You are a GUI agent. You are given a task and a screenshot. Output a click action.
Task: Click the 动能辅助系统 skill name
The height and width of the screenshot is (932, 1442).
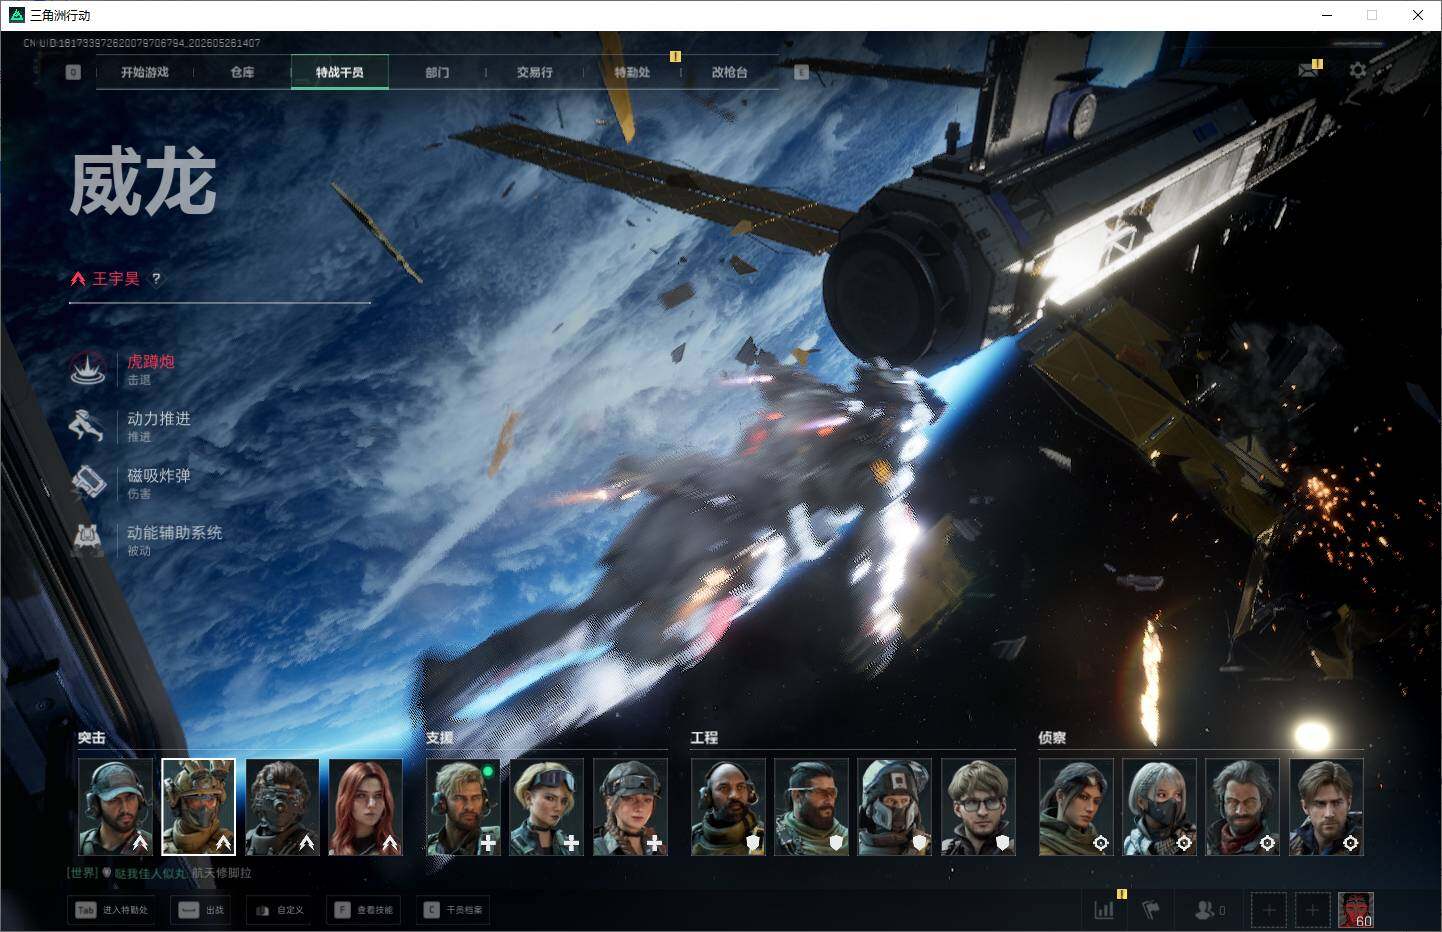click(175, 532)
